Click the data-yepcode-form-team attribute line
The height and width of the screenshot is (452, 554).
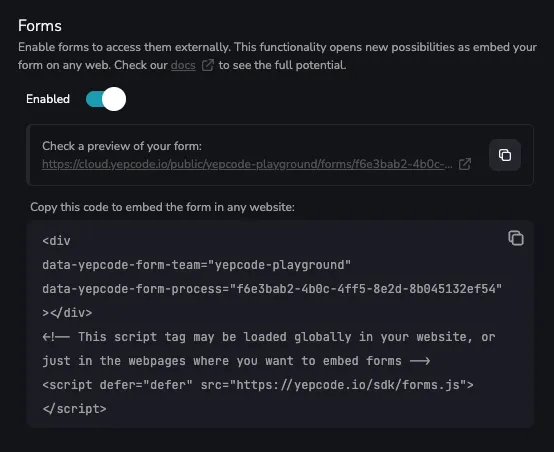coord(196,265)
